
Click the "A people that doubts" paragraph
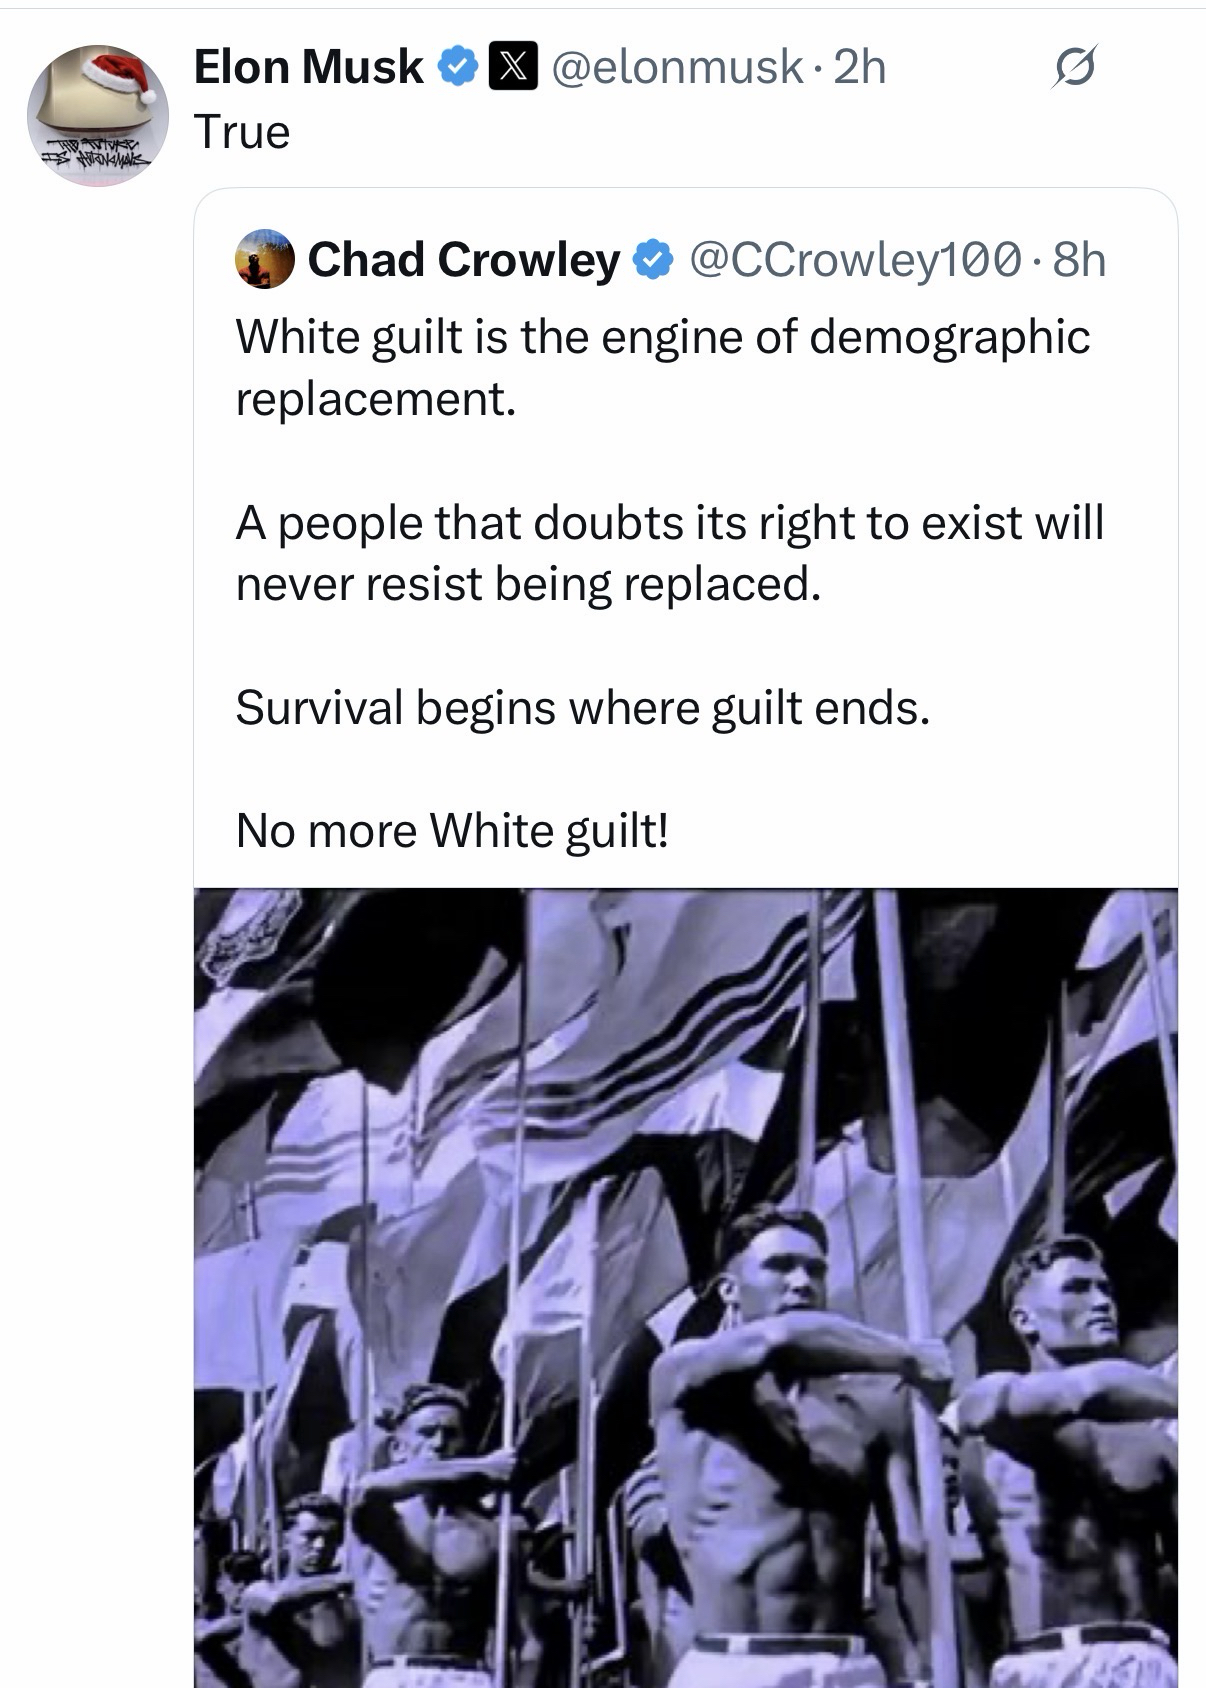pyautogui.click(x=669, y=553)
